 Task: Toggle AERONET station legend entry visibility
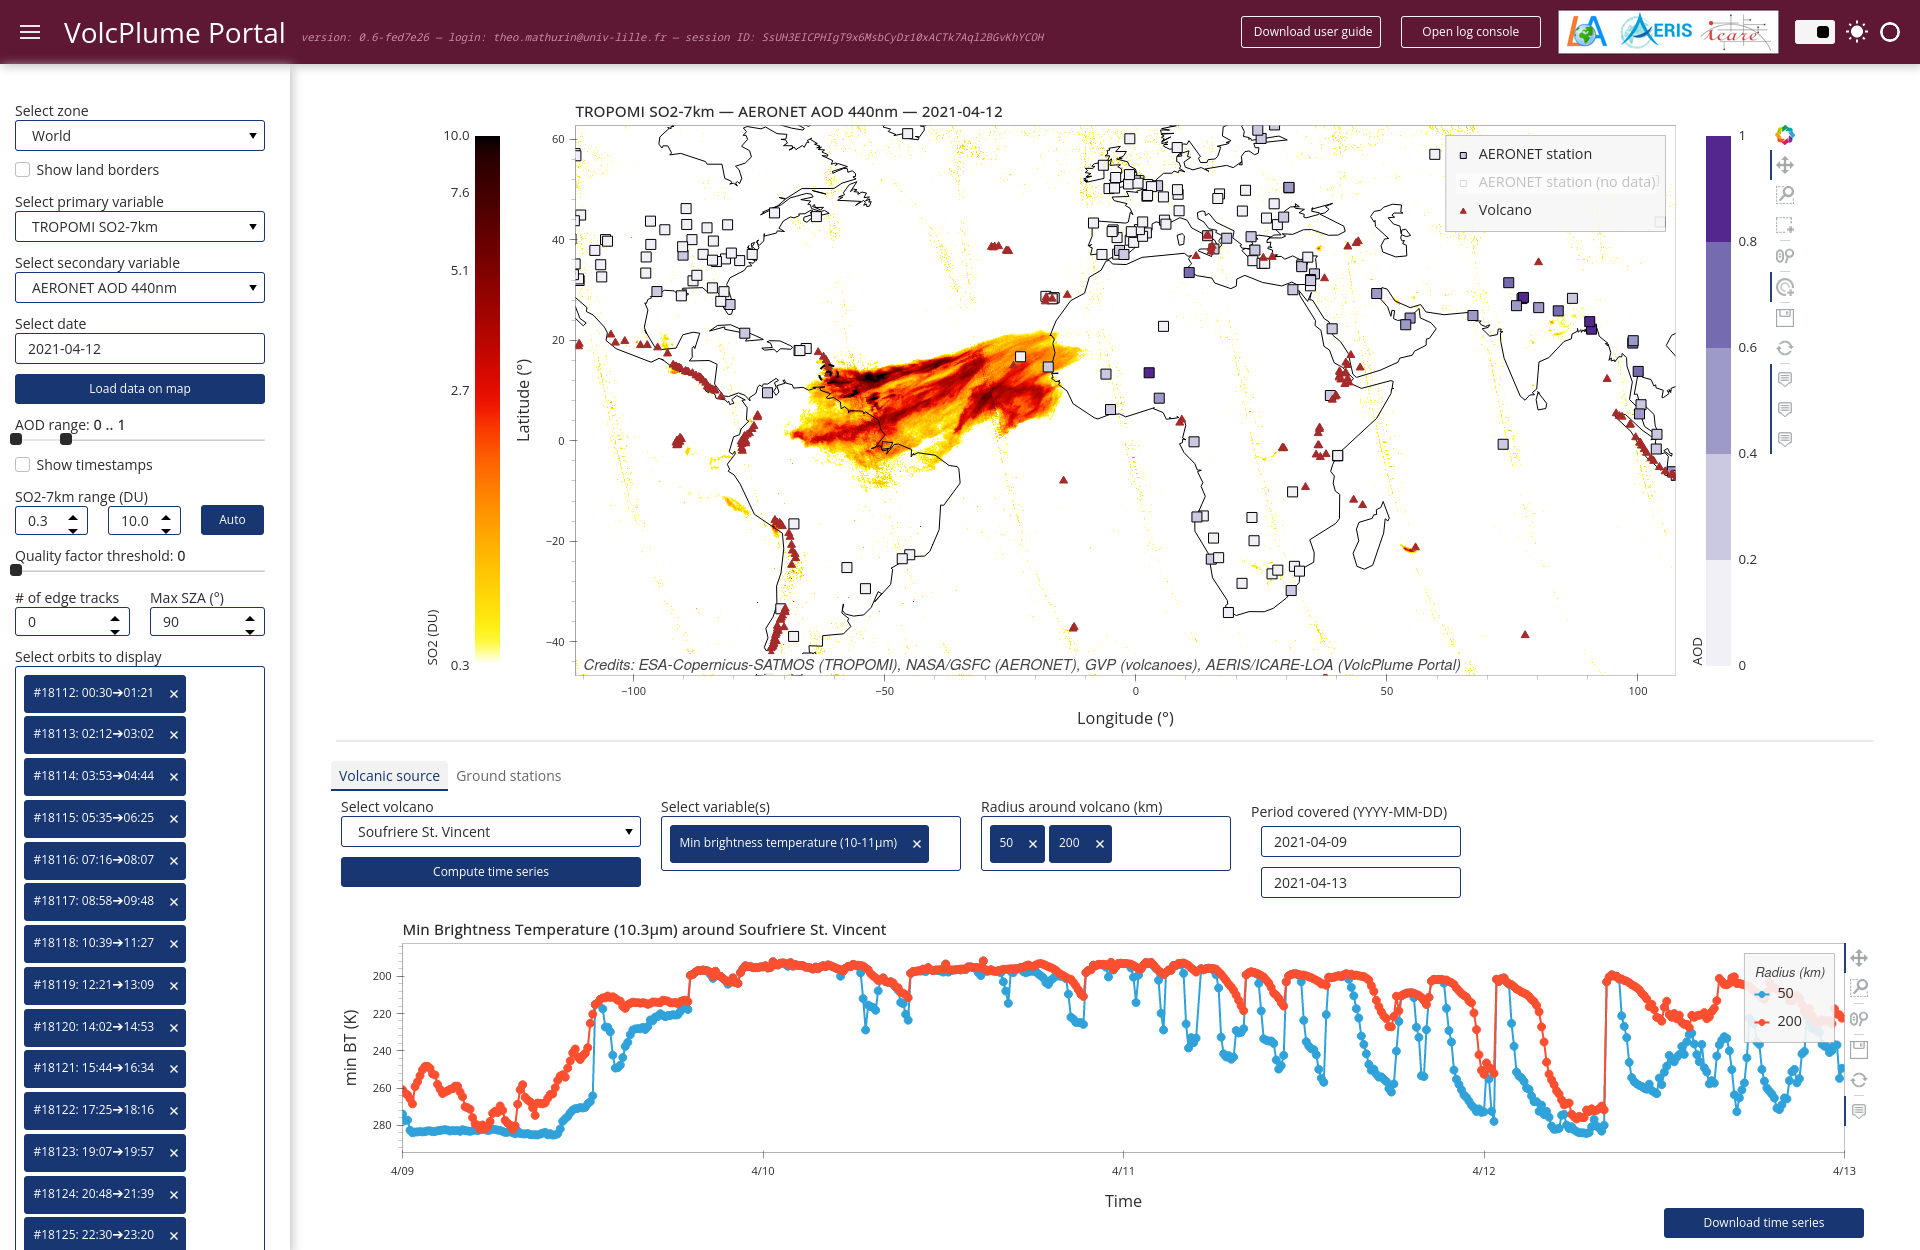1525,154
